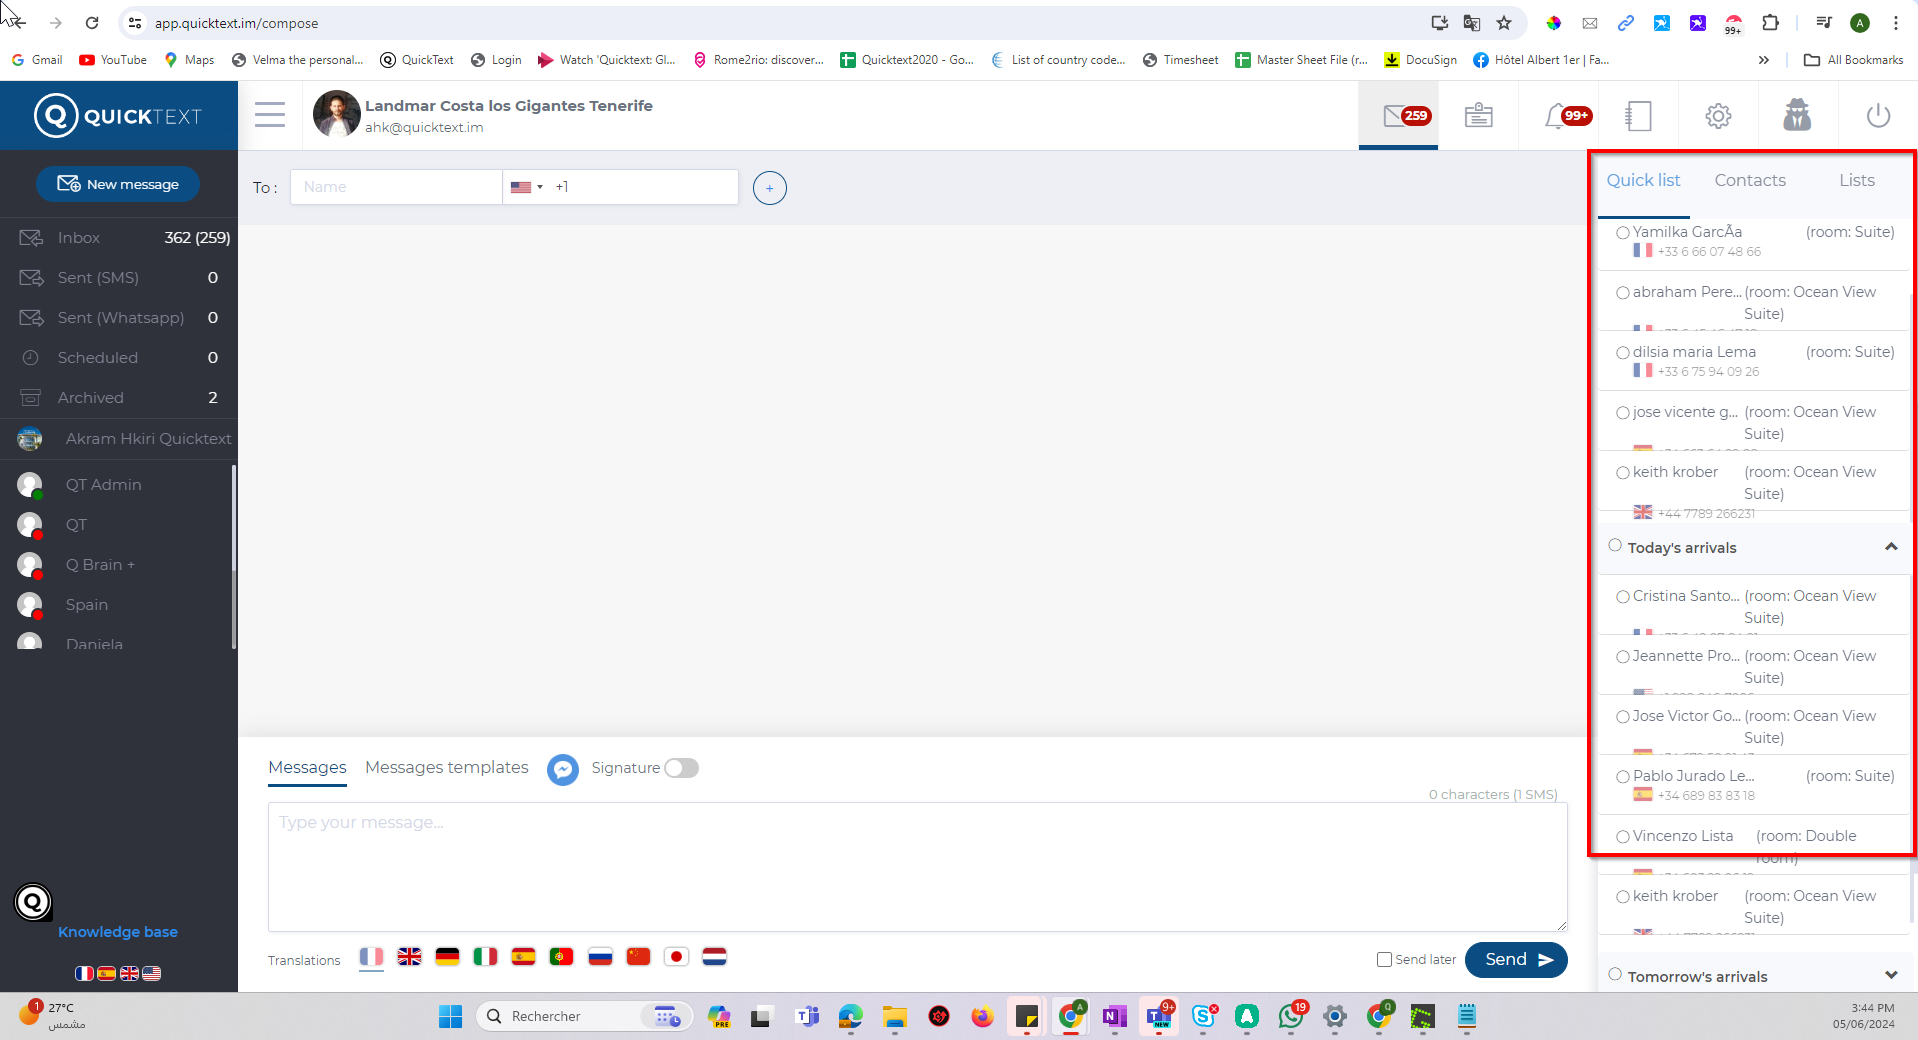
Task: Select Today's arrivals group radio
Action: pos(1615,545)
